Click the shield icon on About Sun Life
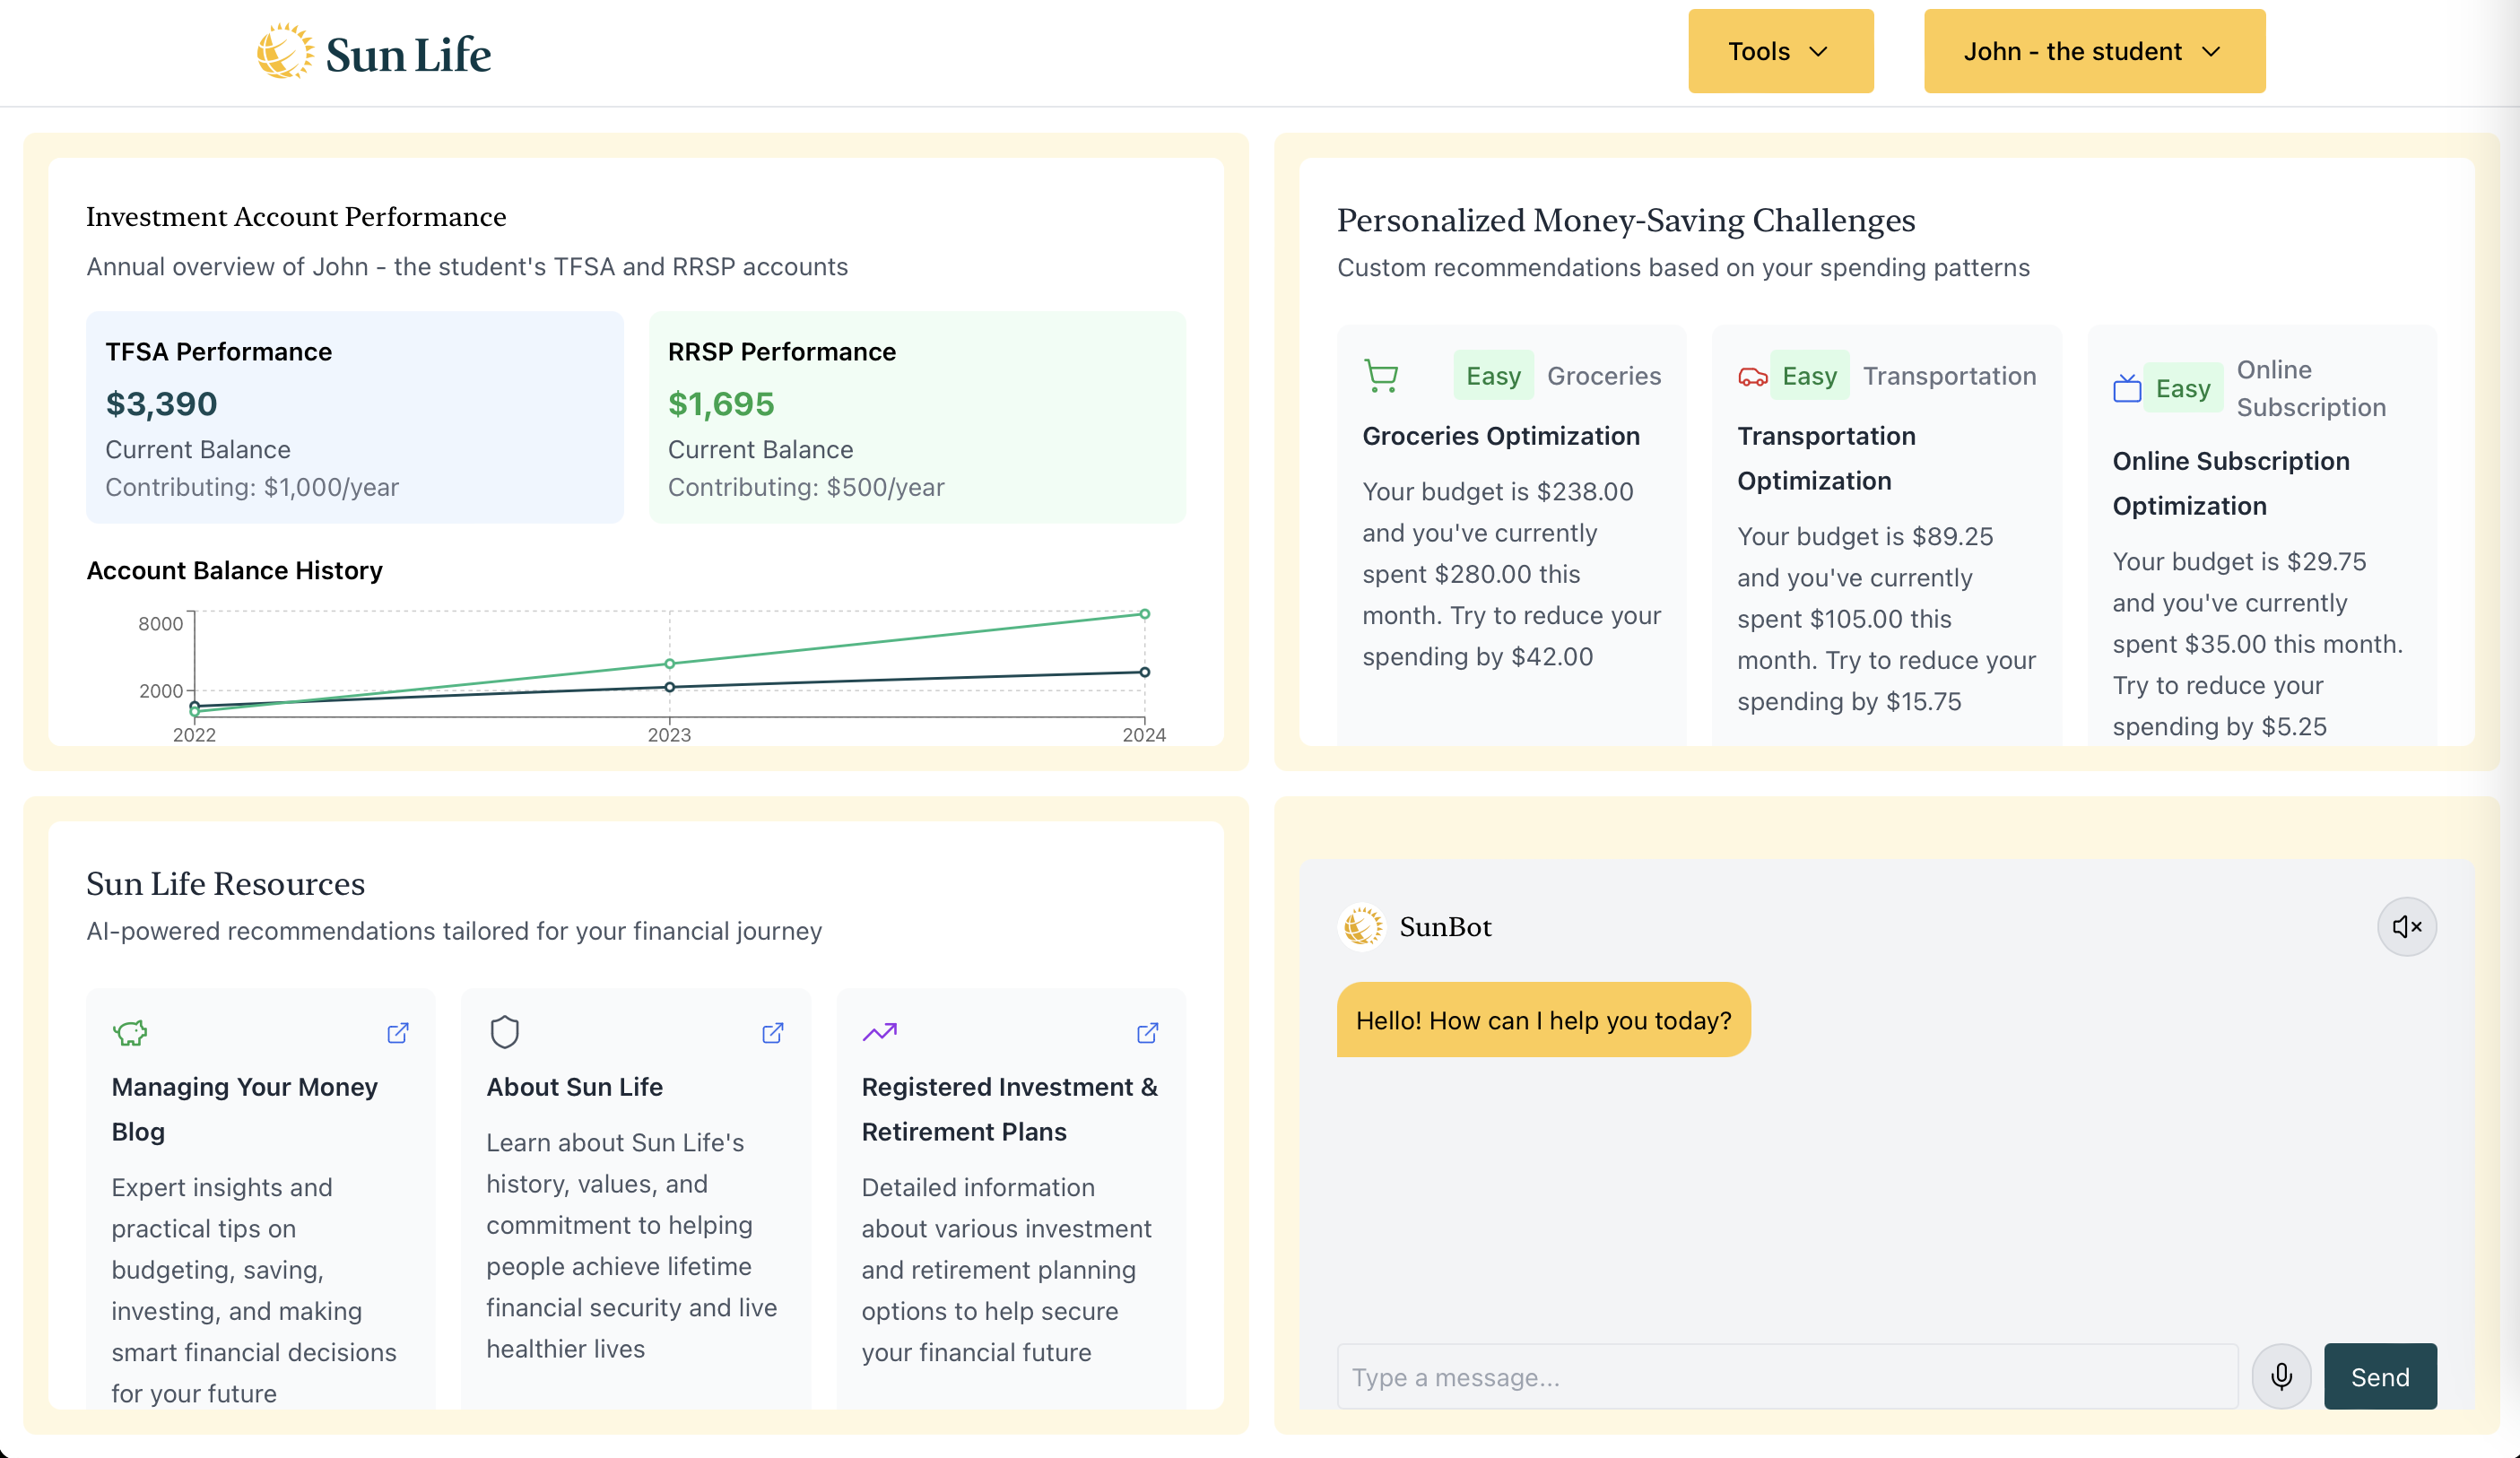Image resolution: width=2520 pixels, height=1458 pixels. [x=504, y=1032]
